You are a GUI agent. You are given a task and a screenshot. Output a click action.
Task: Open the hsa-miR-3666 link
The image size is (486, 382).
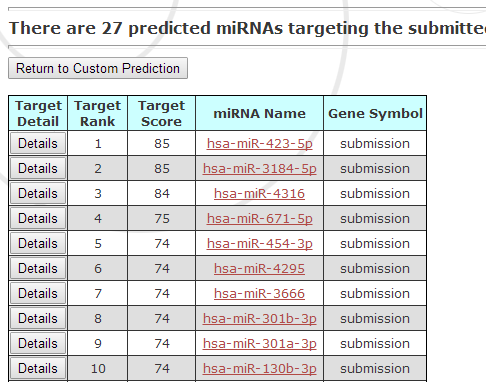[x=259, y=294]
